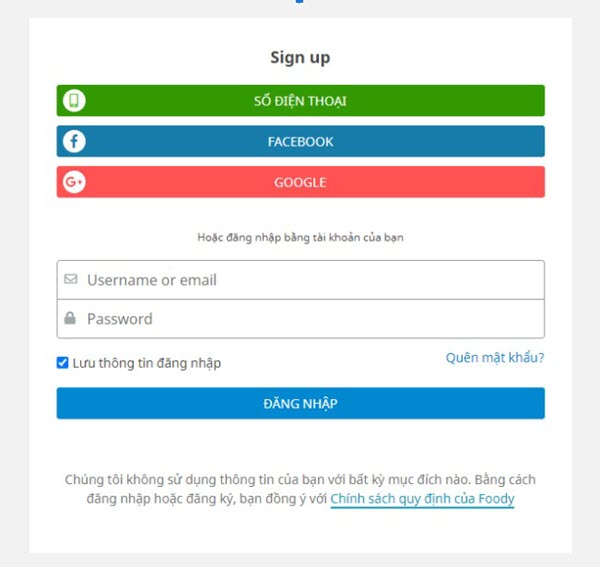Click the phone icon on the green button
600x567 pixels.
[74, 101]
